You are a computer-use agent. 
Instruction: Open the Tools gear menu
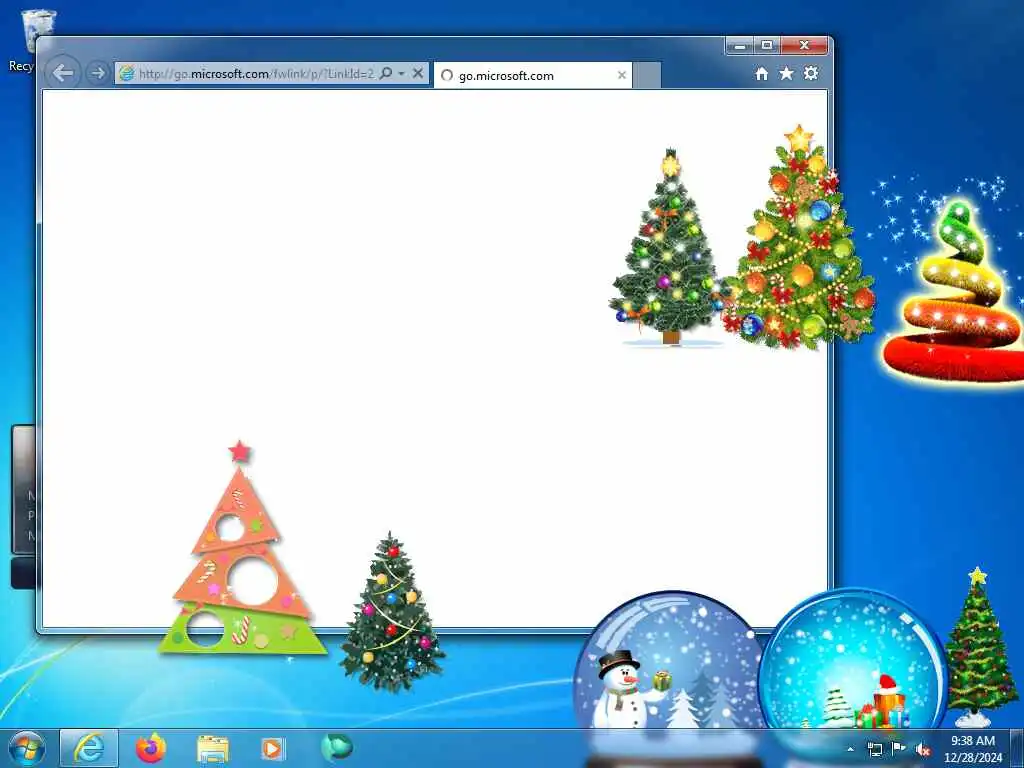[x=811, y=73]
